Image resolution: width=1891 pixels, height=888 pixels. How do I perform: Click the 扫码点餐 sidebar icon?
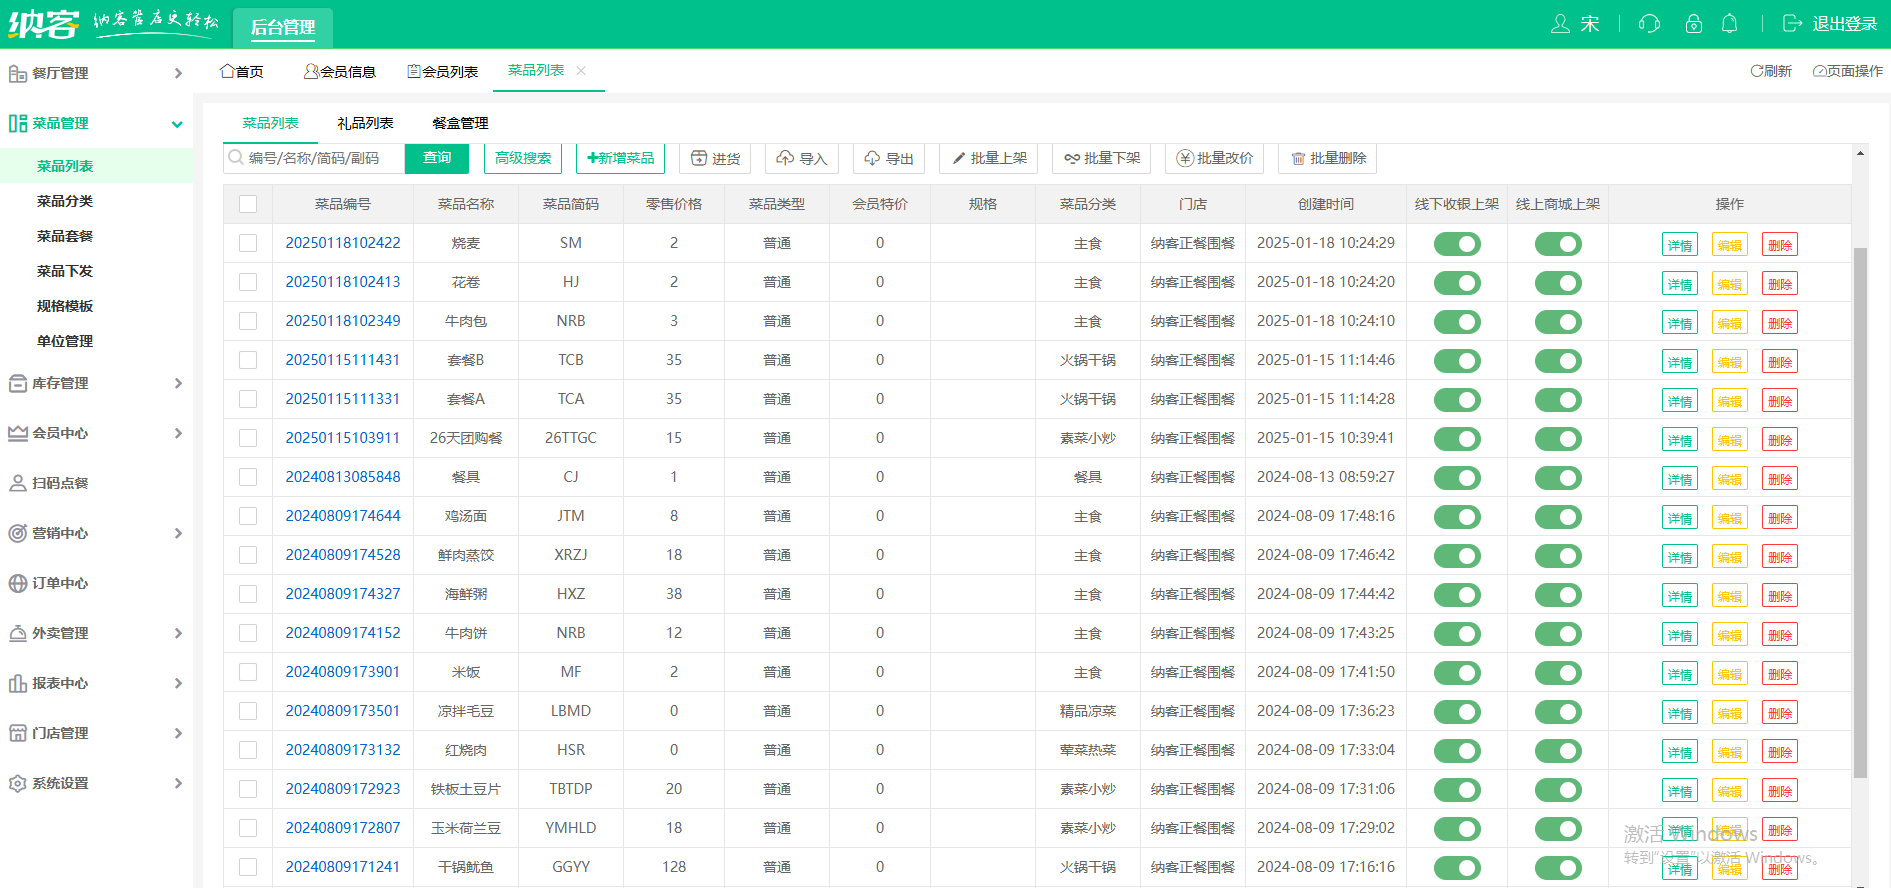point(17,483)
